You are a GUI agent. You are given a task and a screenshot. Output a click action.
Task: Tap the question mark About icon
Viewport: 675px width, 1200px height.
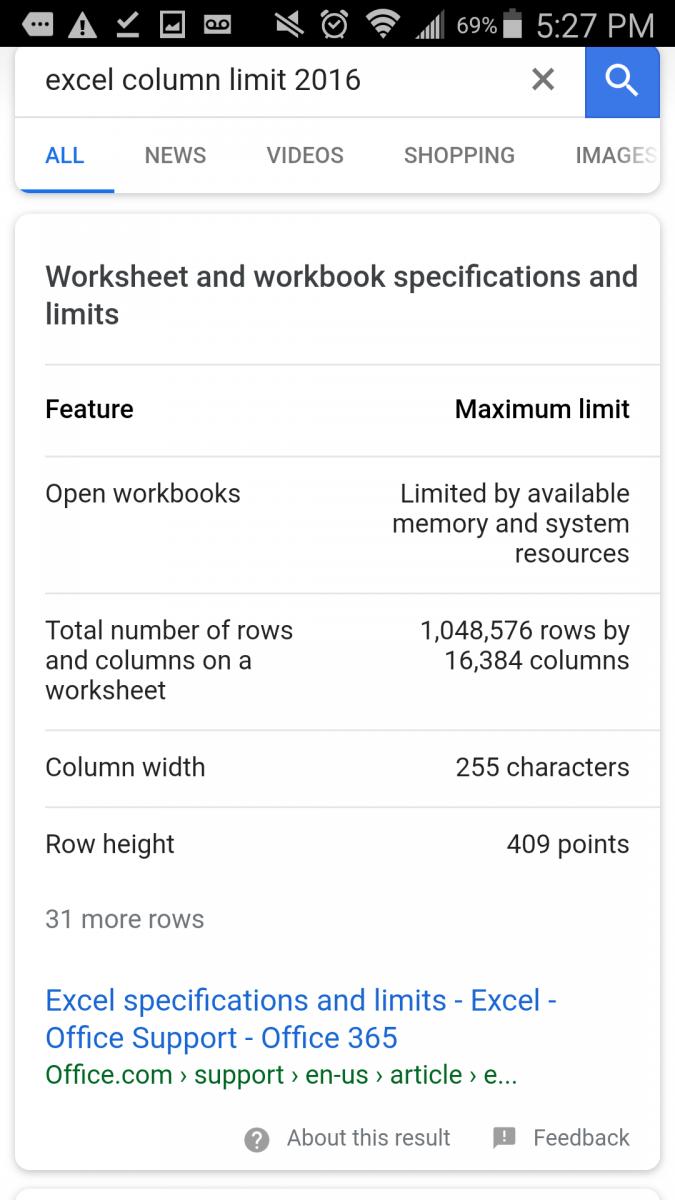(257, 1139)
